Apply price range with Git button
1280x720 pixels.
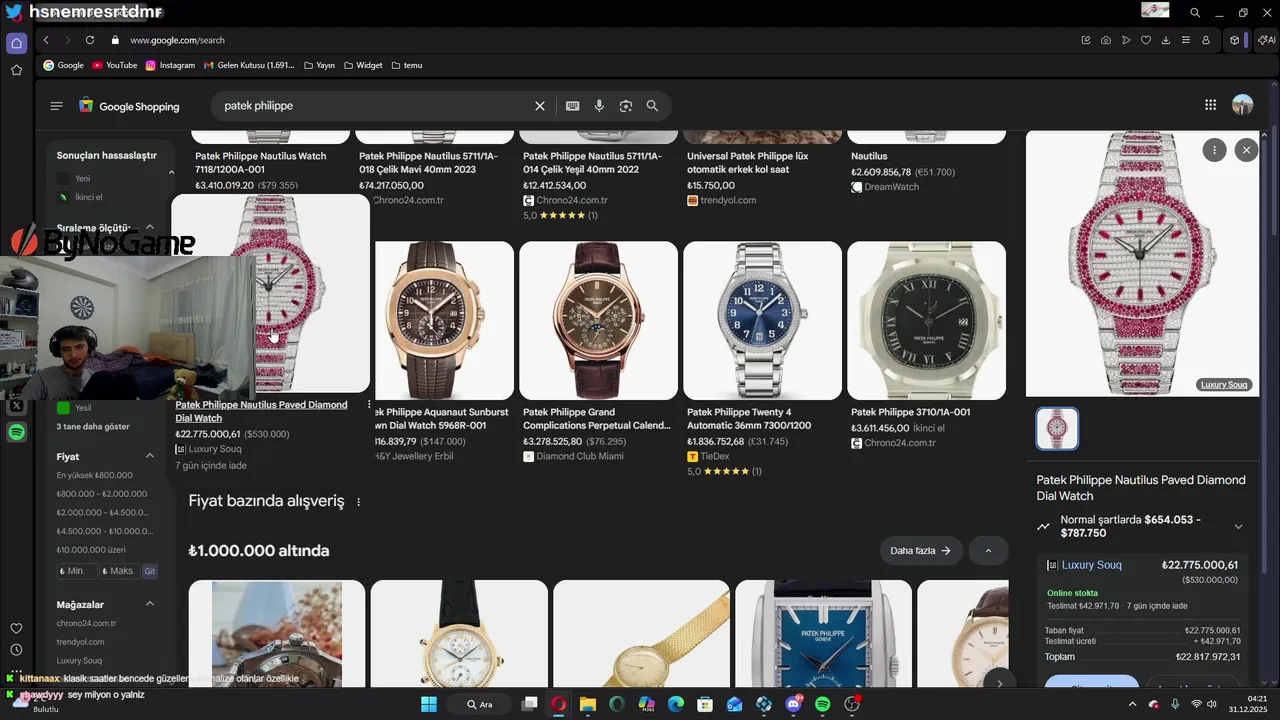pyautogui.click(x=150, y=571)
